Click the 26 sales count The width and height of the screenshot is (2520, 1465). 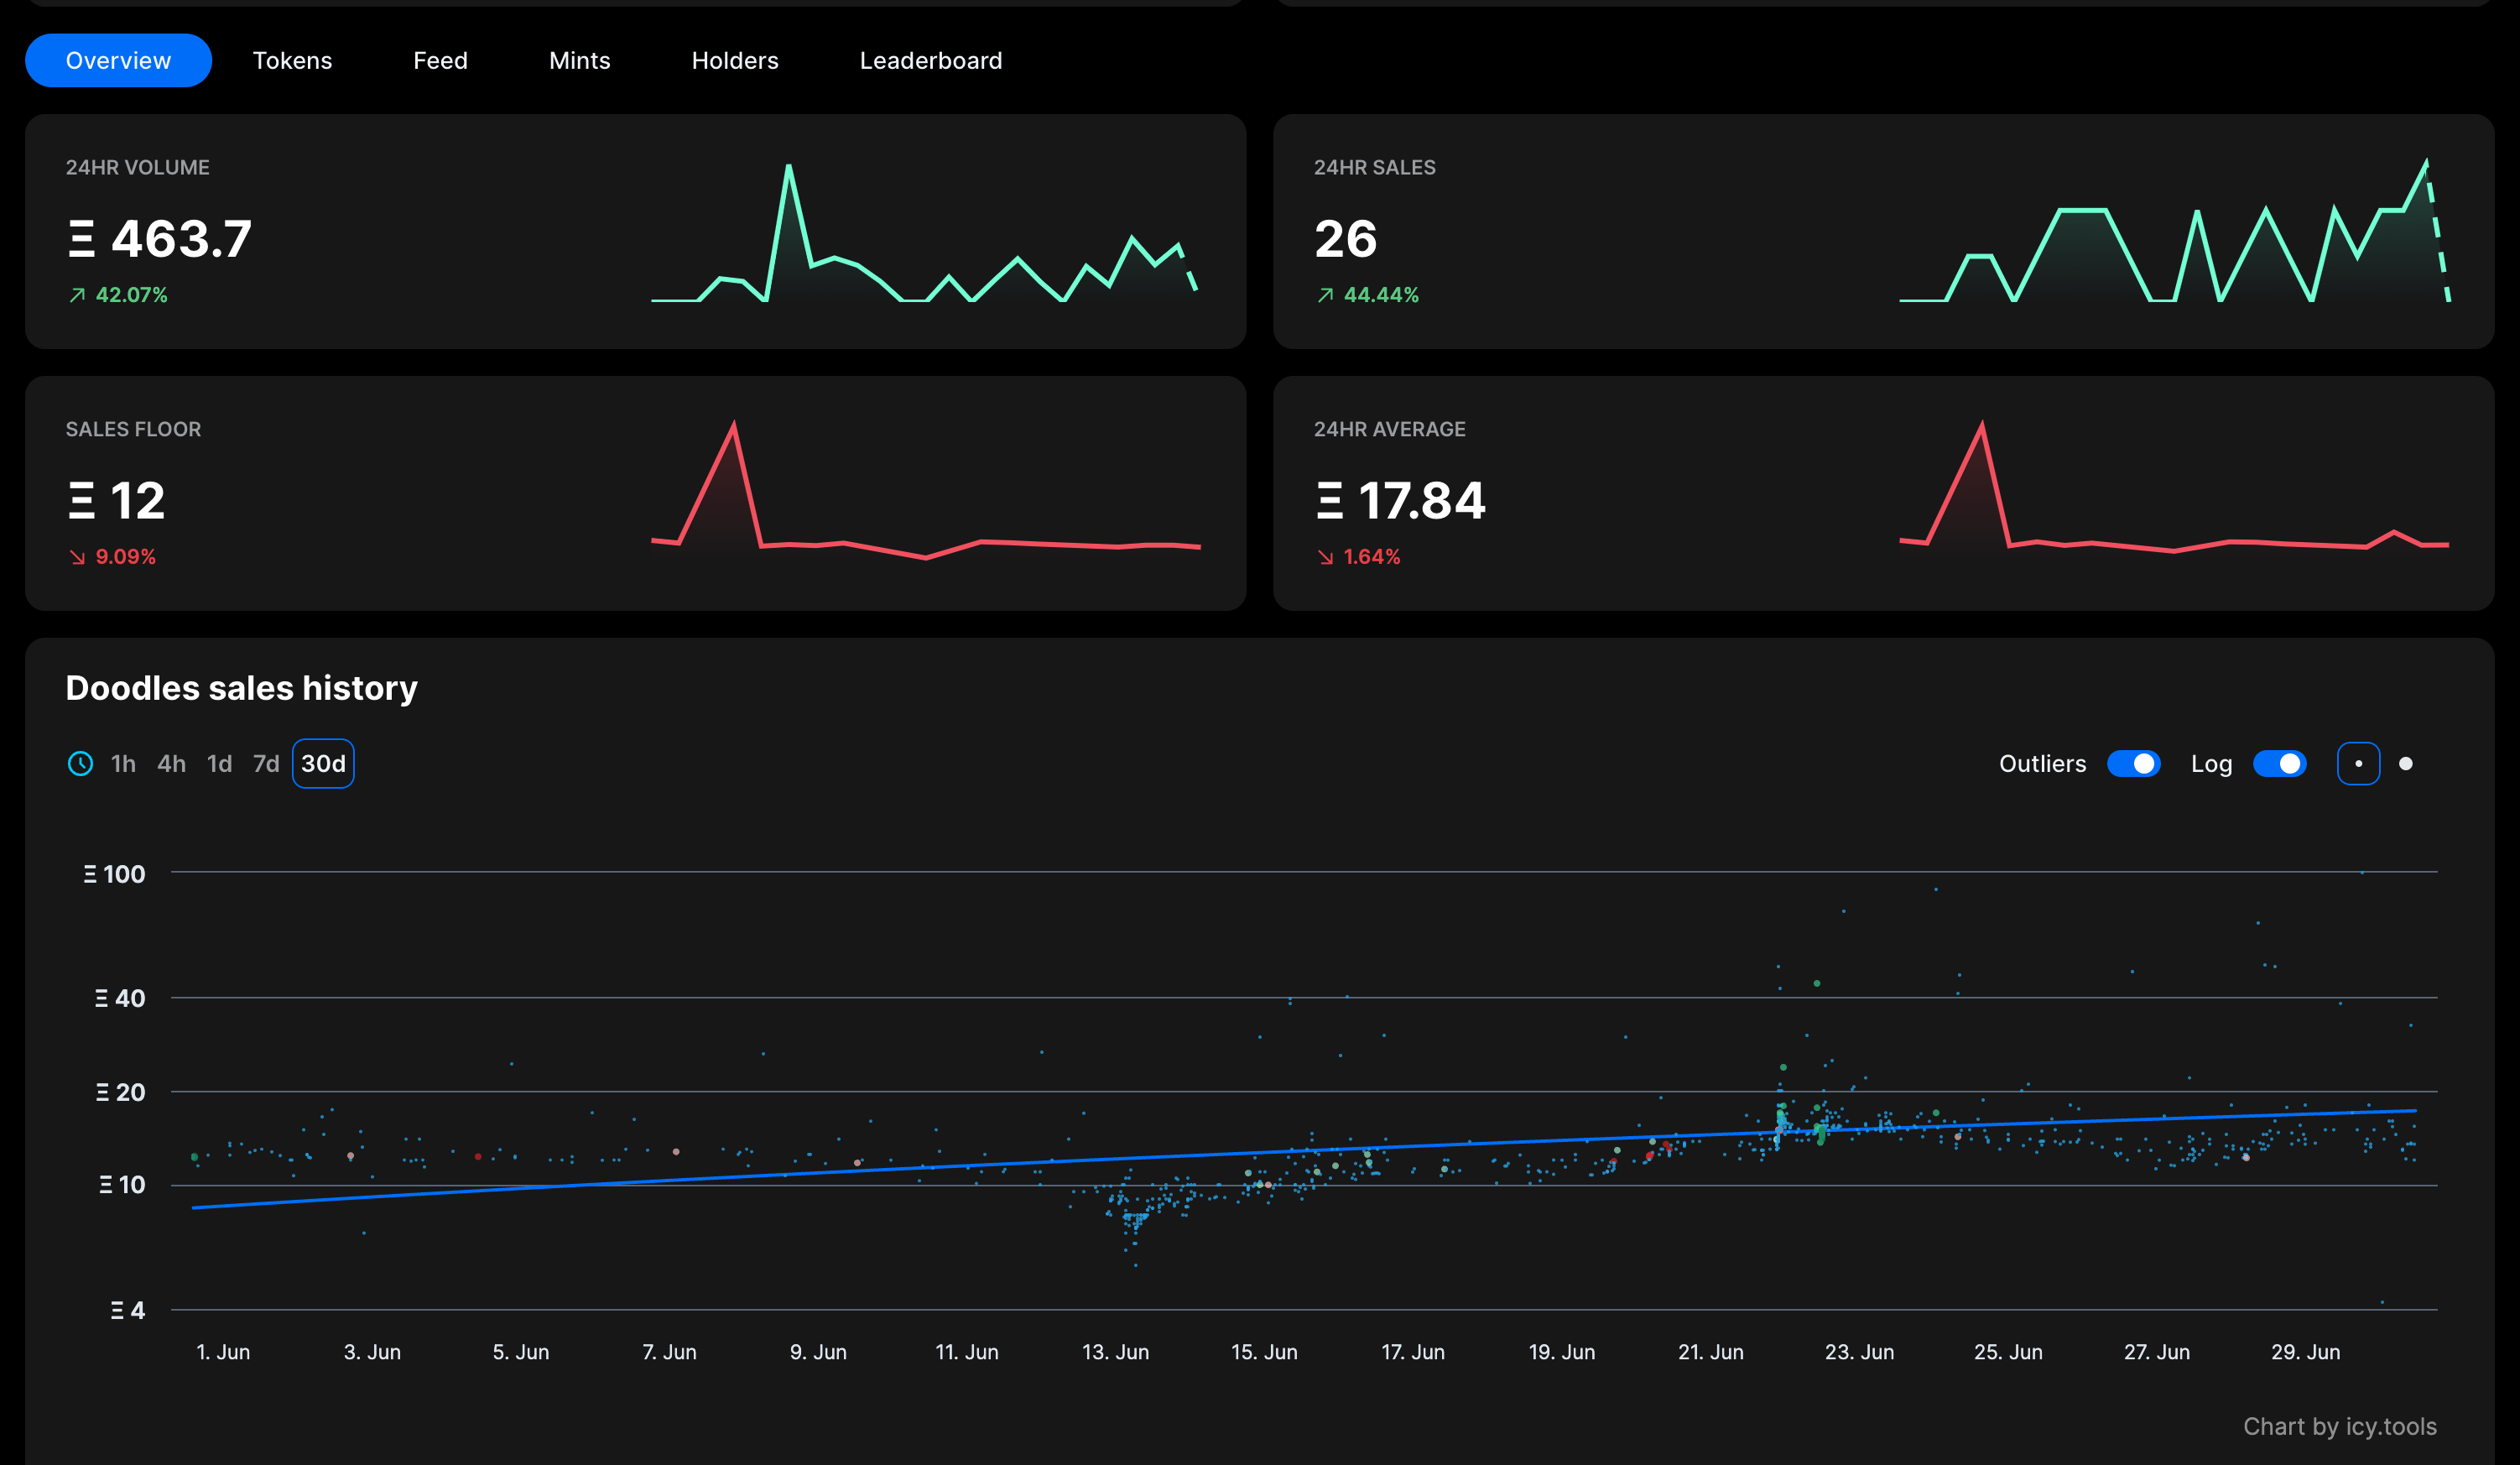1345,239
